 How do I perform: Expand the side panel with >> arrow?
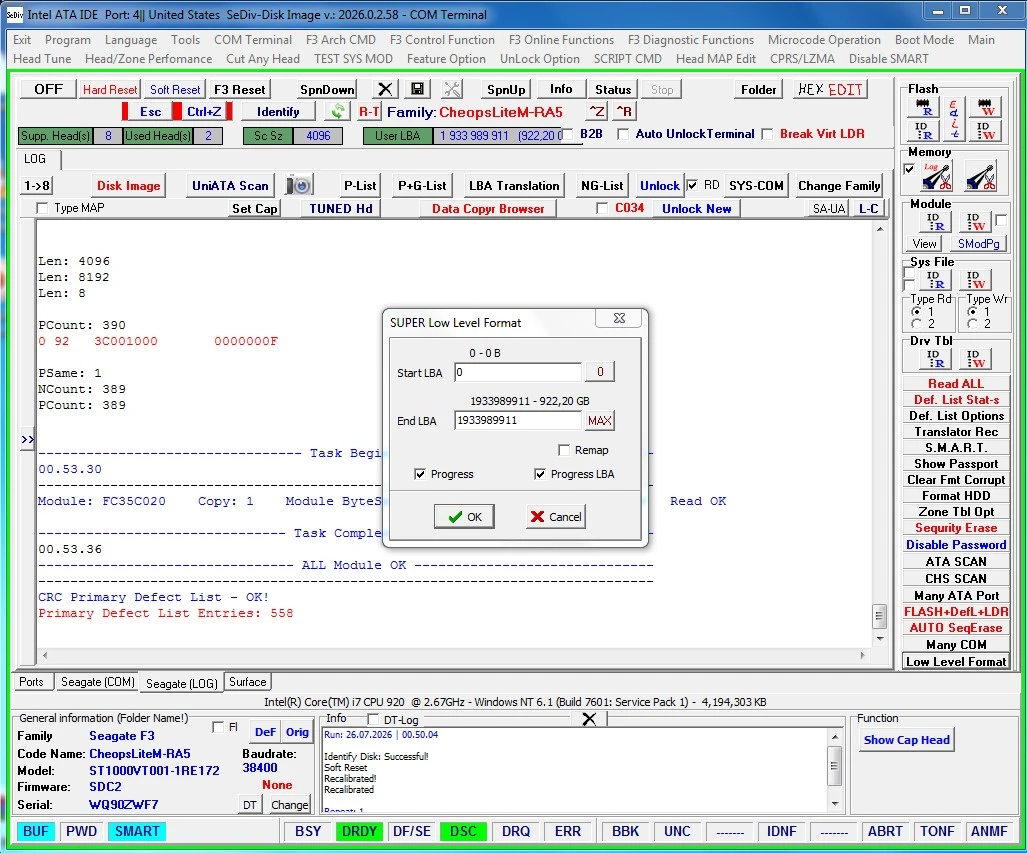(28, 440)
